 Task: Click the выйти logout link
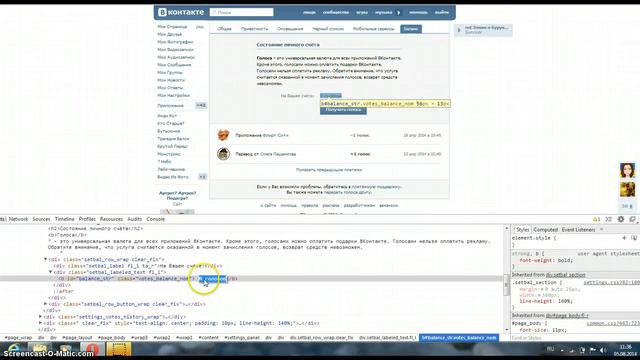[441, 12]
